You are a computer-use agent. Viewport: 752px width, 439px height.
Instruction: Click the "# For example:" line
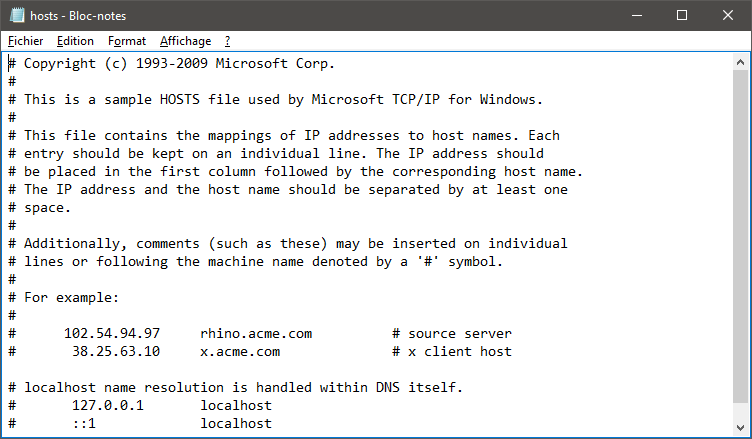63,297
